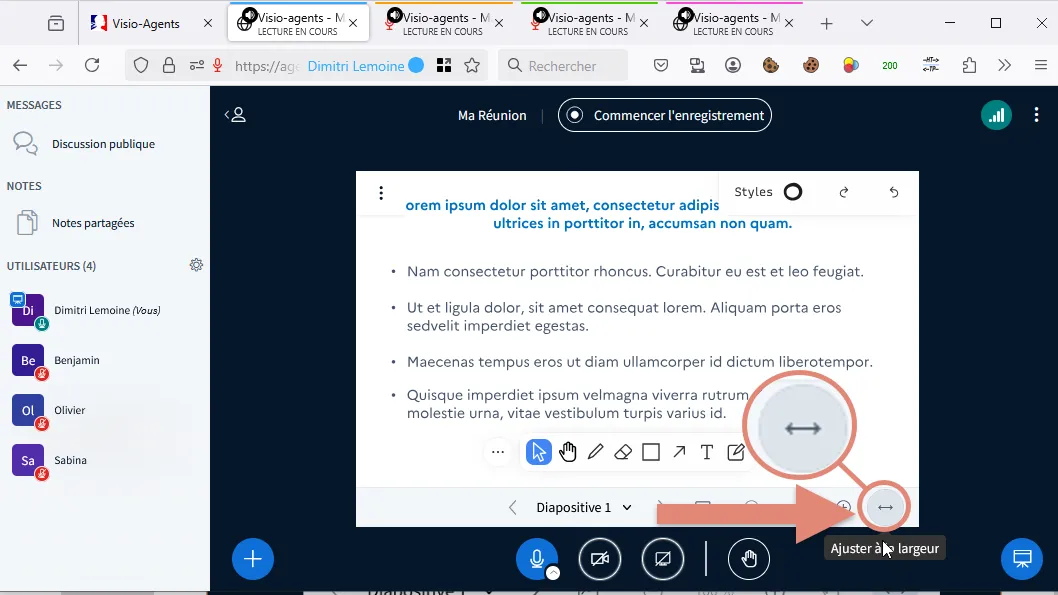
Task: Click the site padlock icon
Action: click(169, 65)
